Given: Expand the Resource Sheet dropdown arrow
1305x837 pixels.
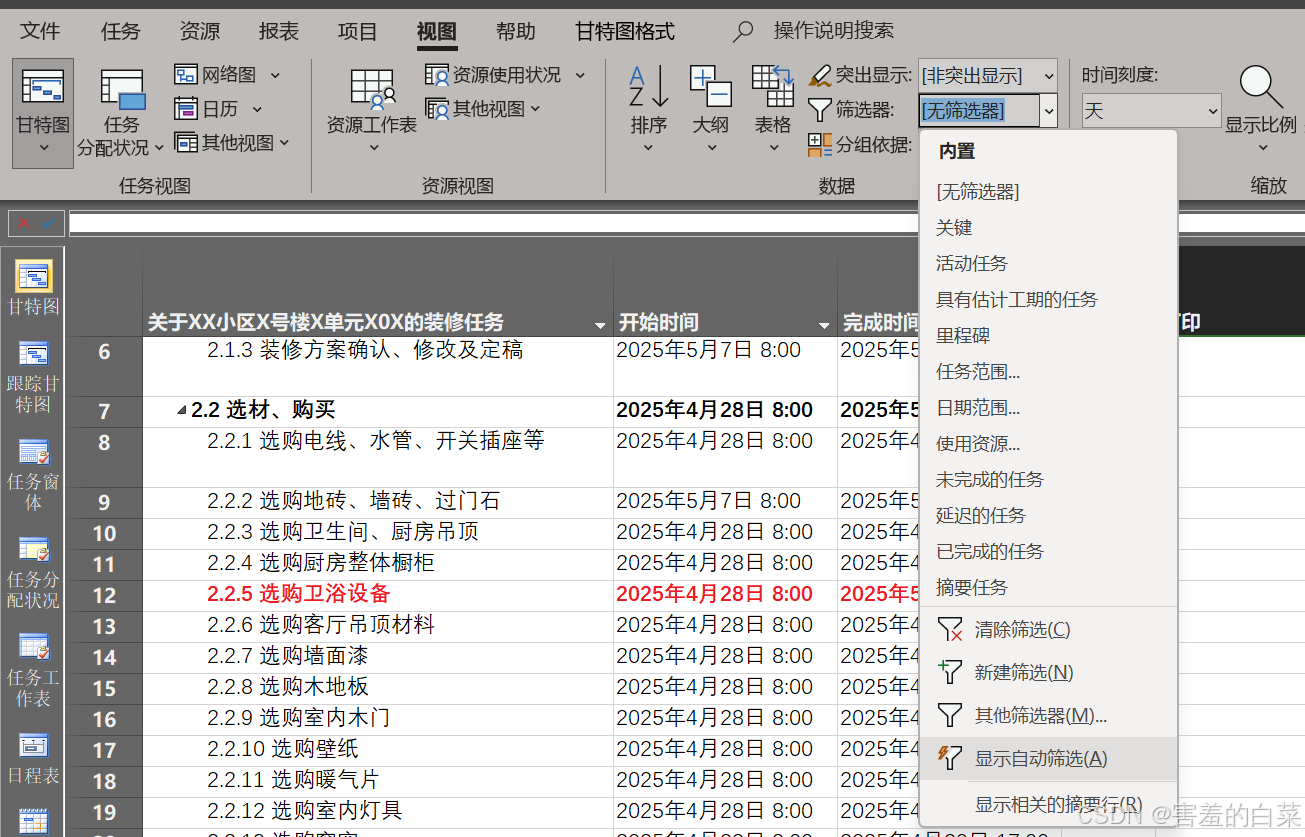Looking at the screenshot, I should (373, 148).
